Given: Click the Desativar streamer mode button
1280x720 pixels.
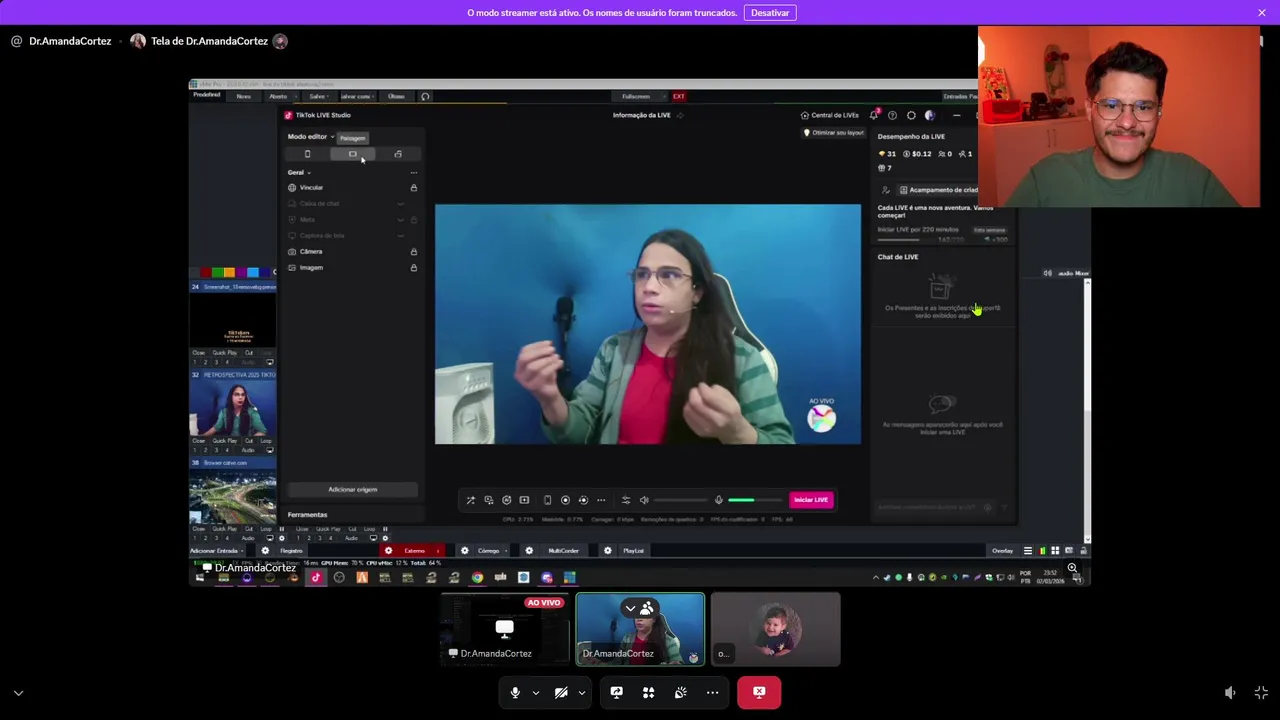Looking at the screenshot, I should pyautogui.click(x=770, y=12).
